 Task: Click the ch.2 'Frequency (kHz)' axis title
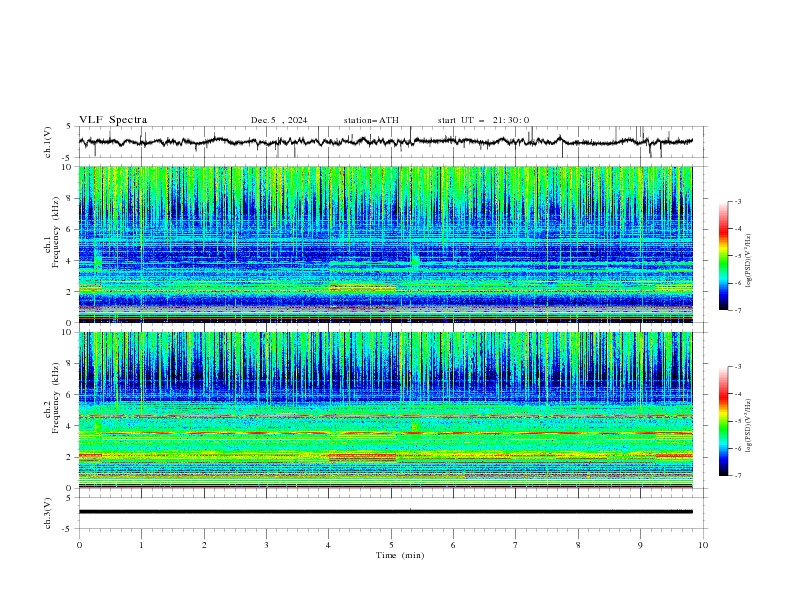(55, 397)
